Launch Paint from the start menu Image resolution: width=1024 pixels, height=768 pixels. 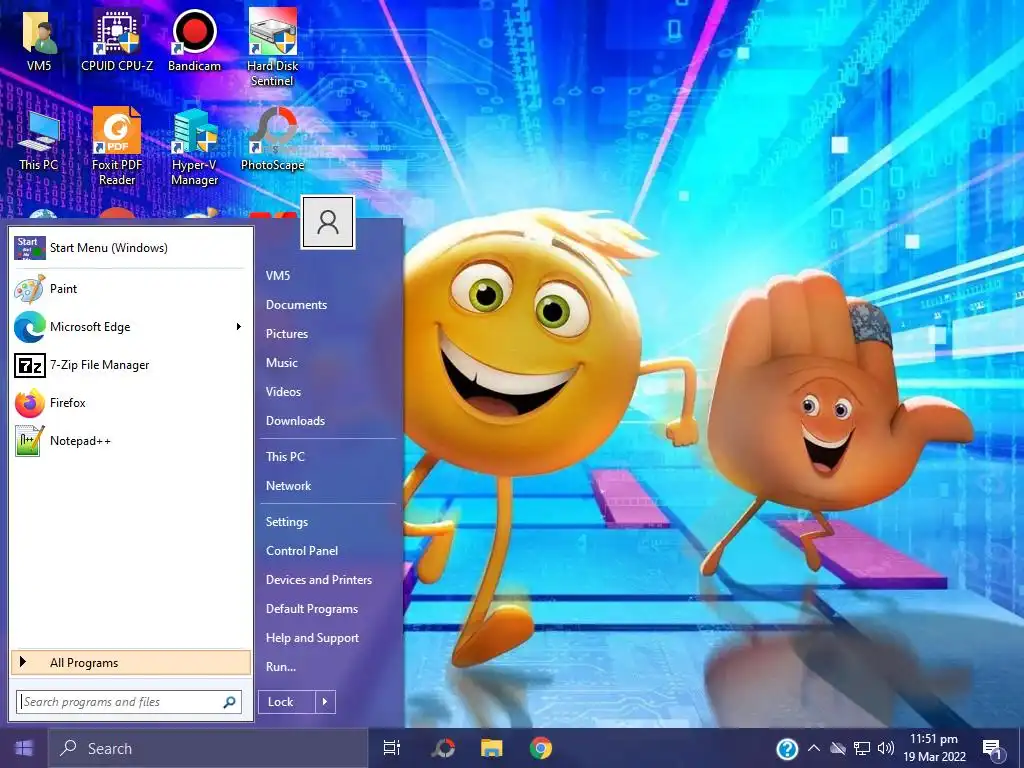[131, 289]
